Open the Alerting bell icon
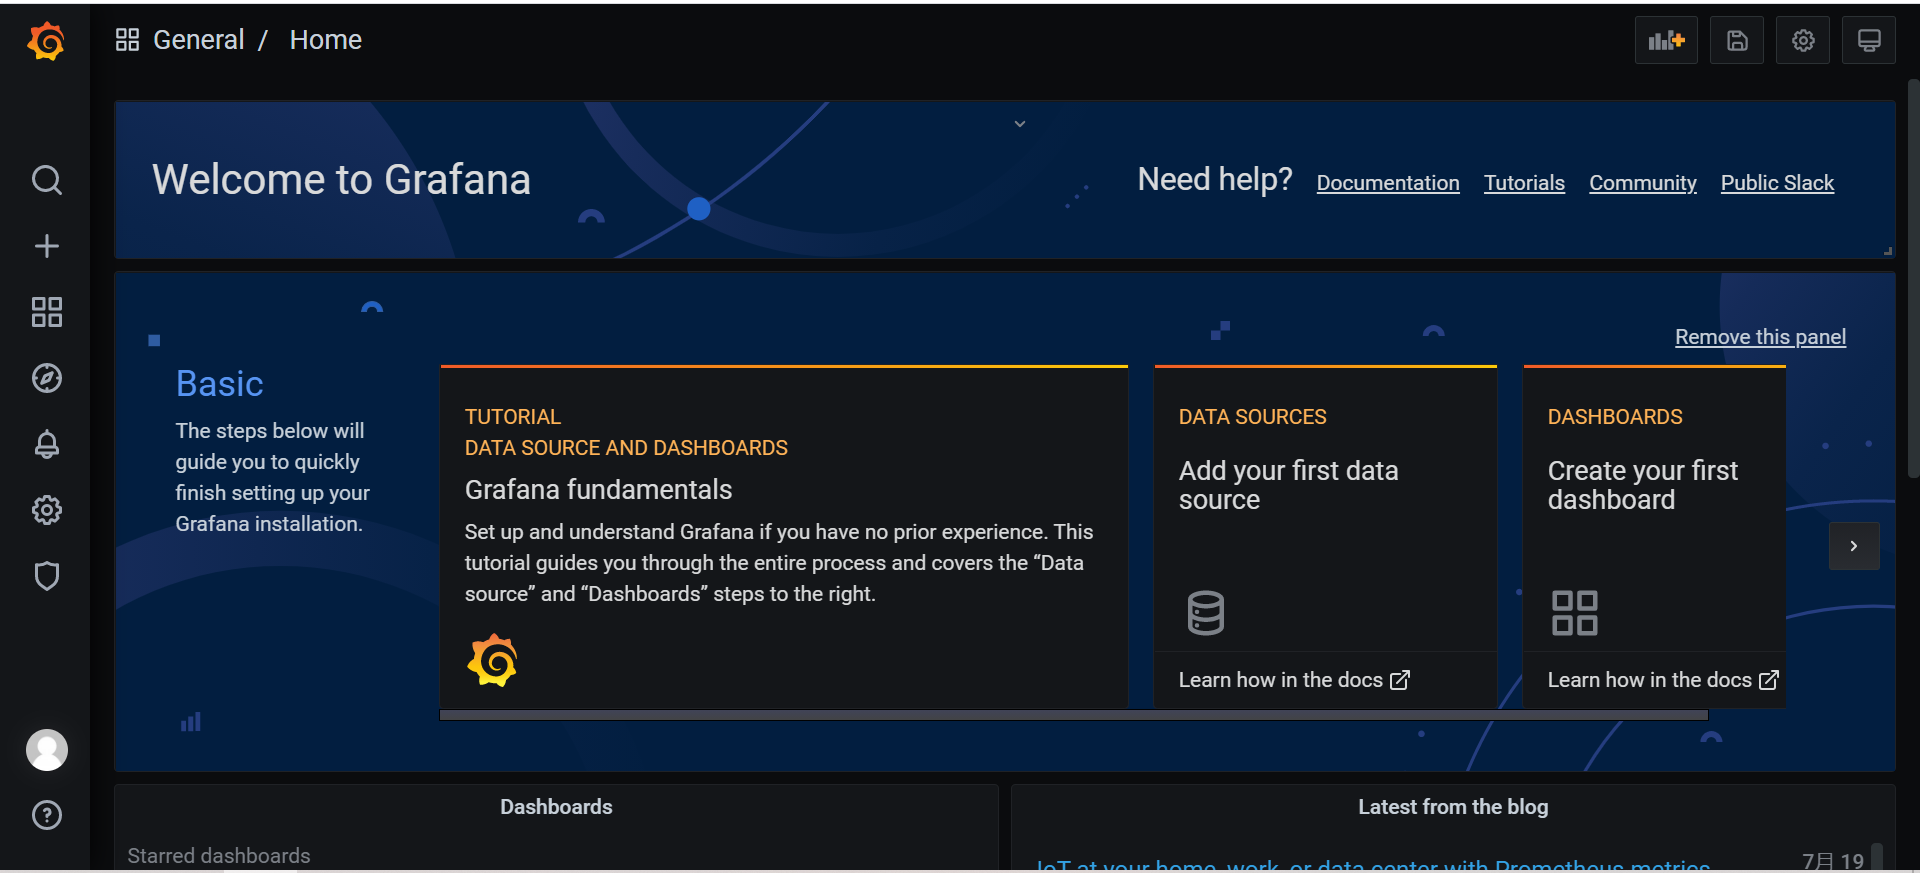 coord(46,444)
